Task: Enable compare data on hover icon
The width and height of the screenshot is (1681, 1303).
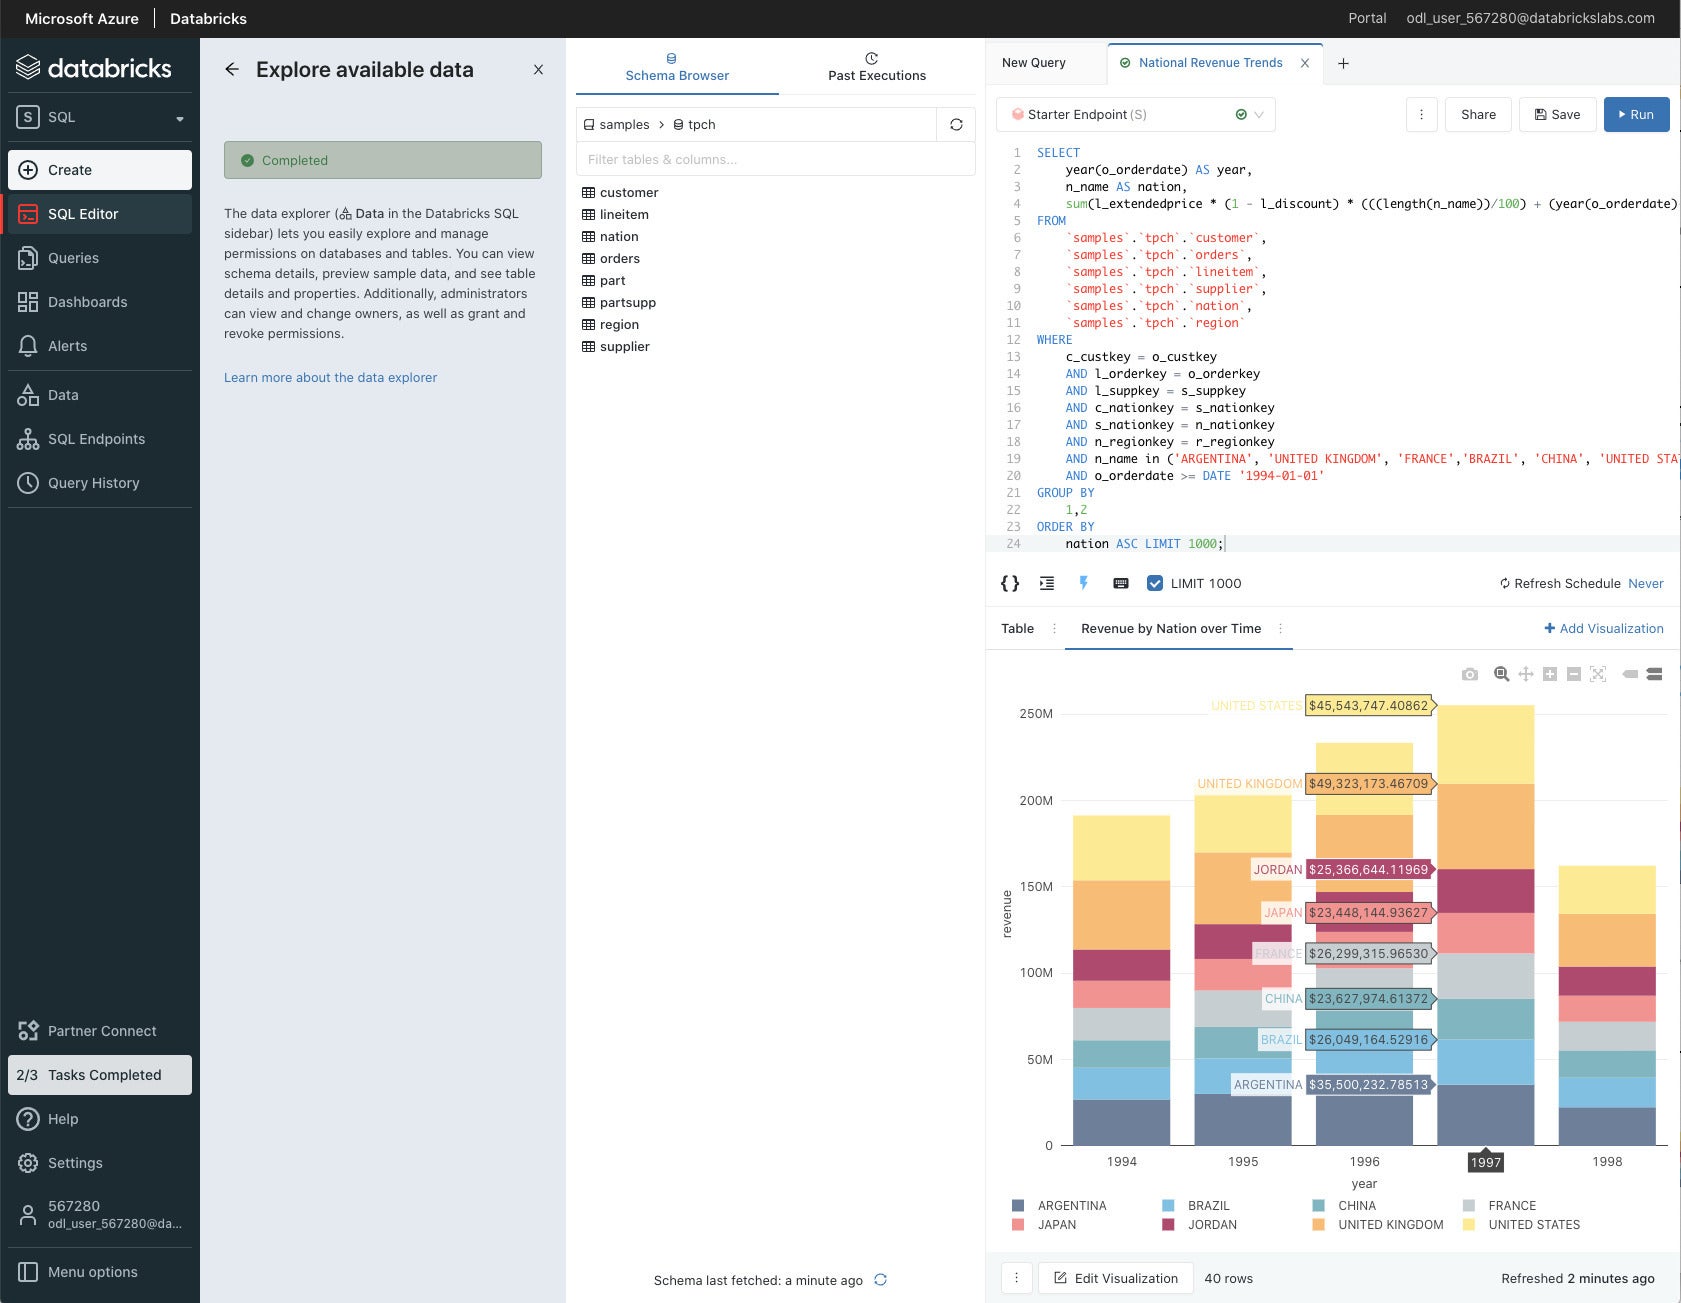Action: 1654,674
